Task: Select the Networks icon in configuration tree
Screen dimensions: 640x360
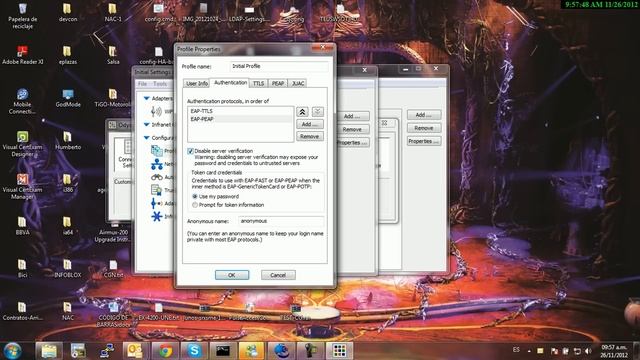Action: 157,164
